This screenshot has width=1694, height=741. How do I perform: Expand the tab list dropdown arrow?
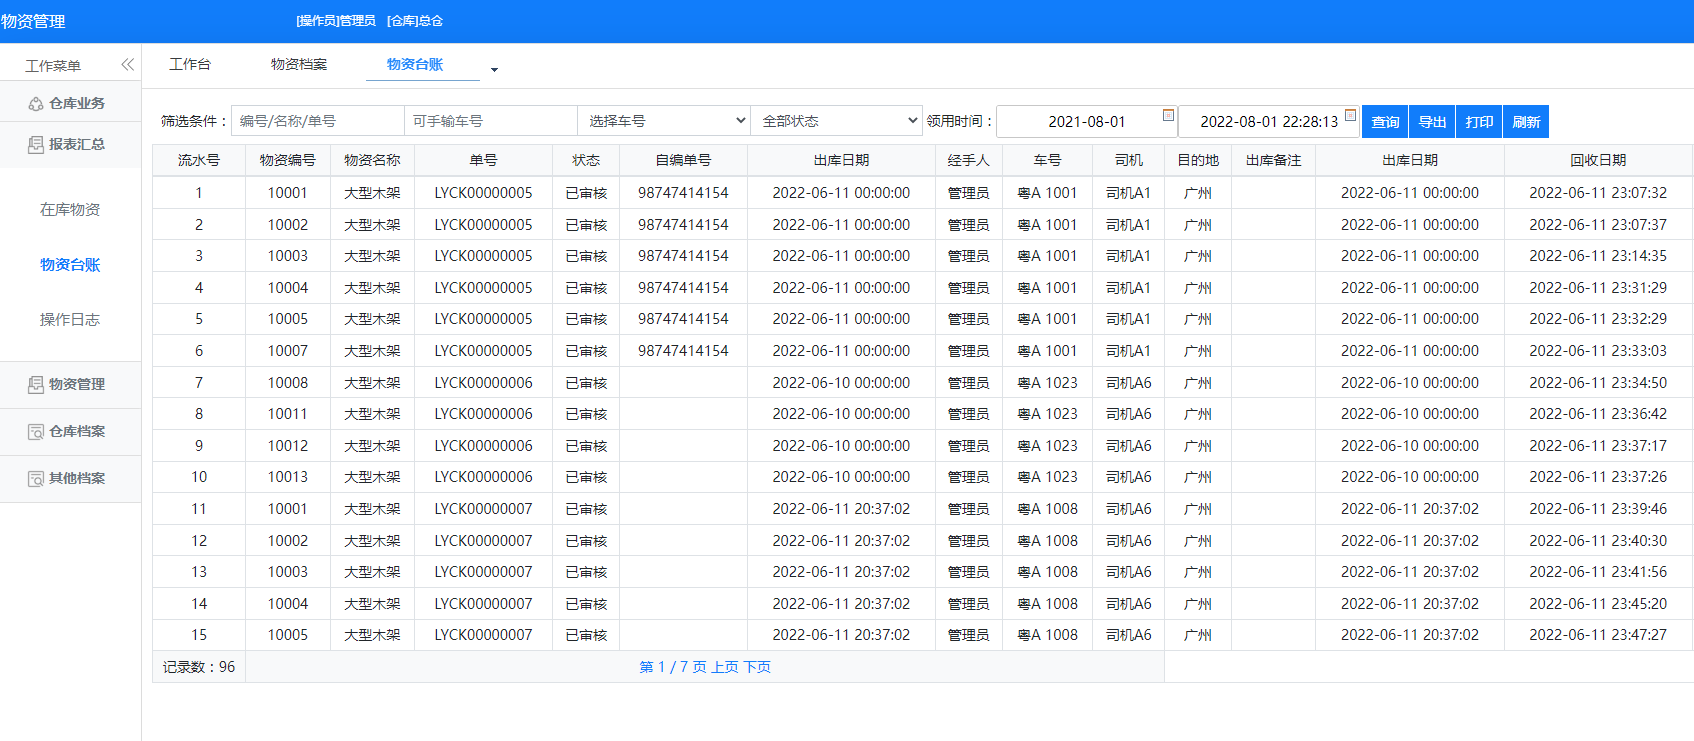tap(494, 70)
